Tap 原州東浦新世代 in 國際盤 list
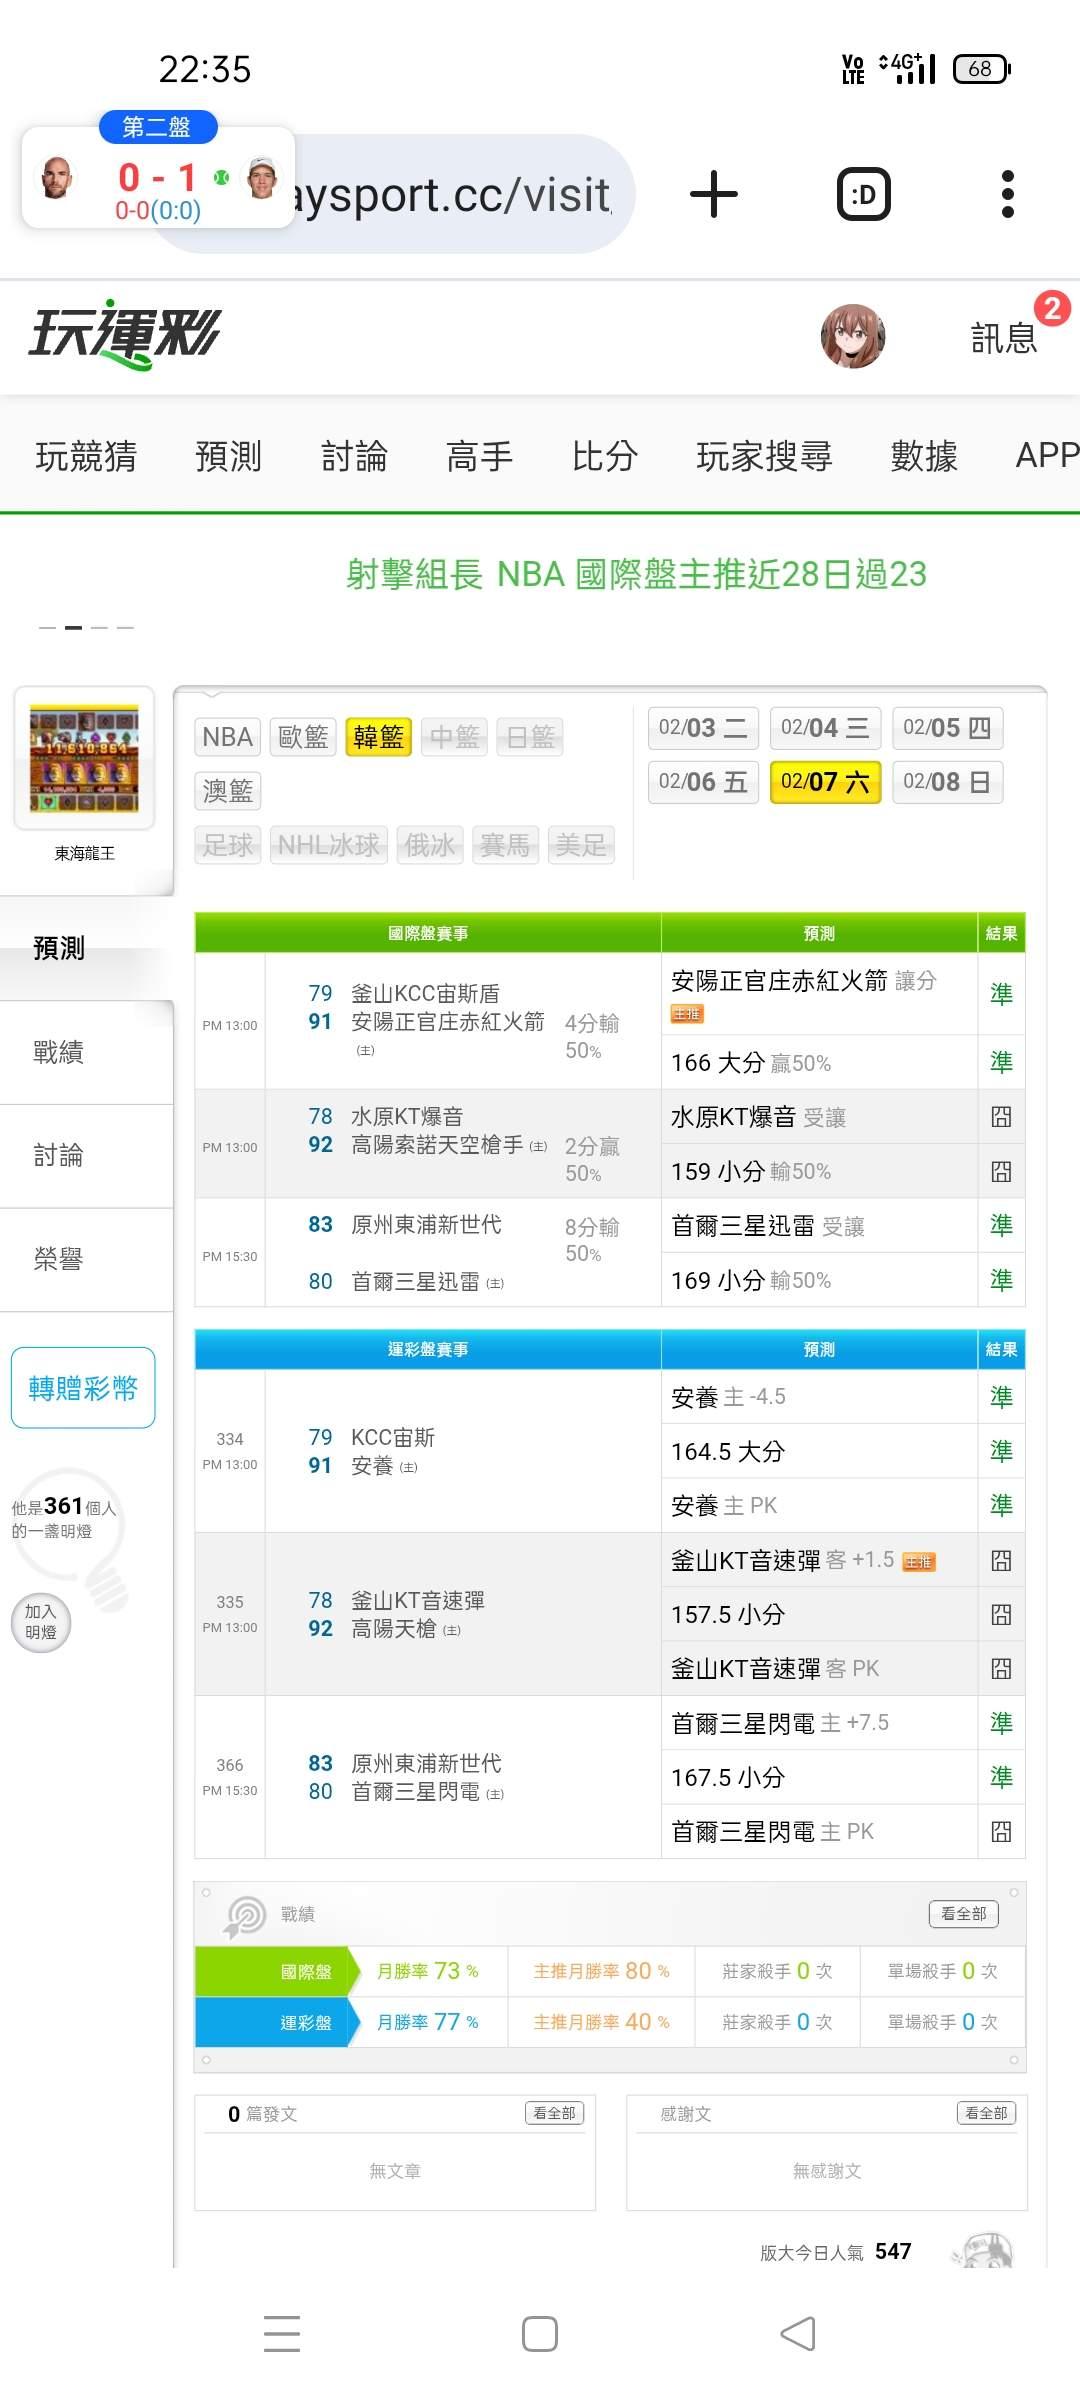1080x2400 pixels. 426,1224
